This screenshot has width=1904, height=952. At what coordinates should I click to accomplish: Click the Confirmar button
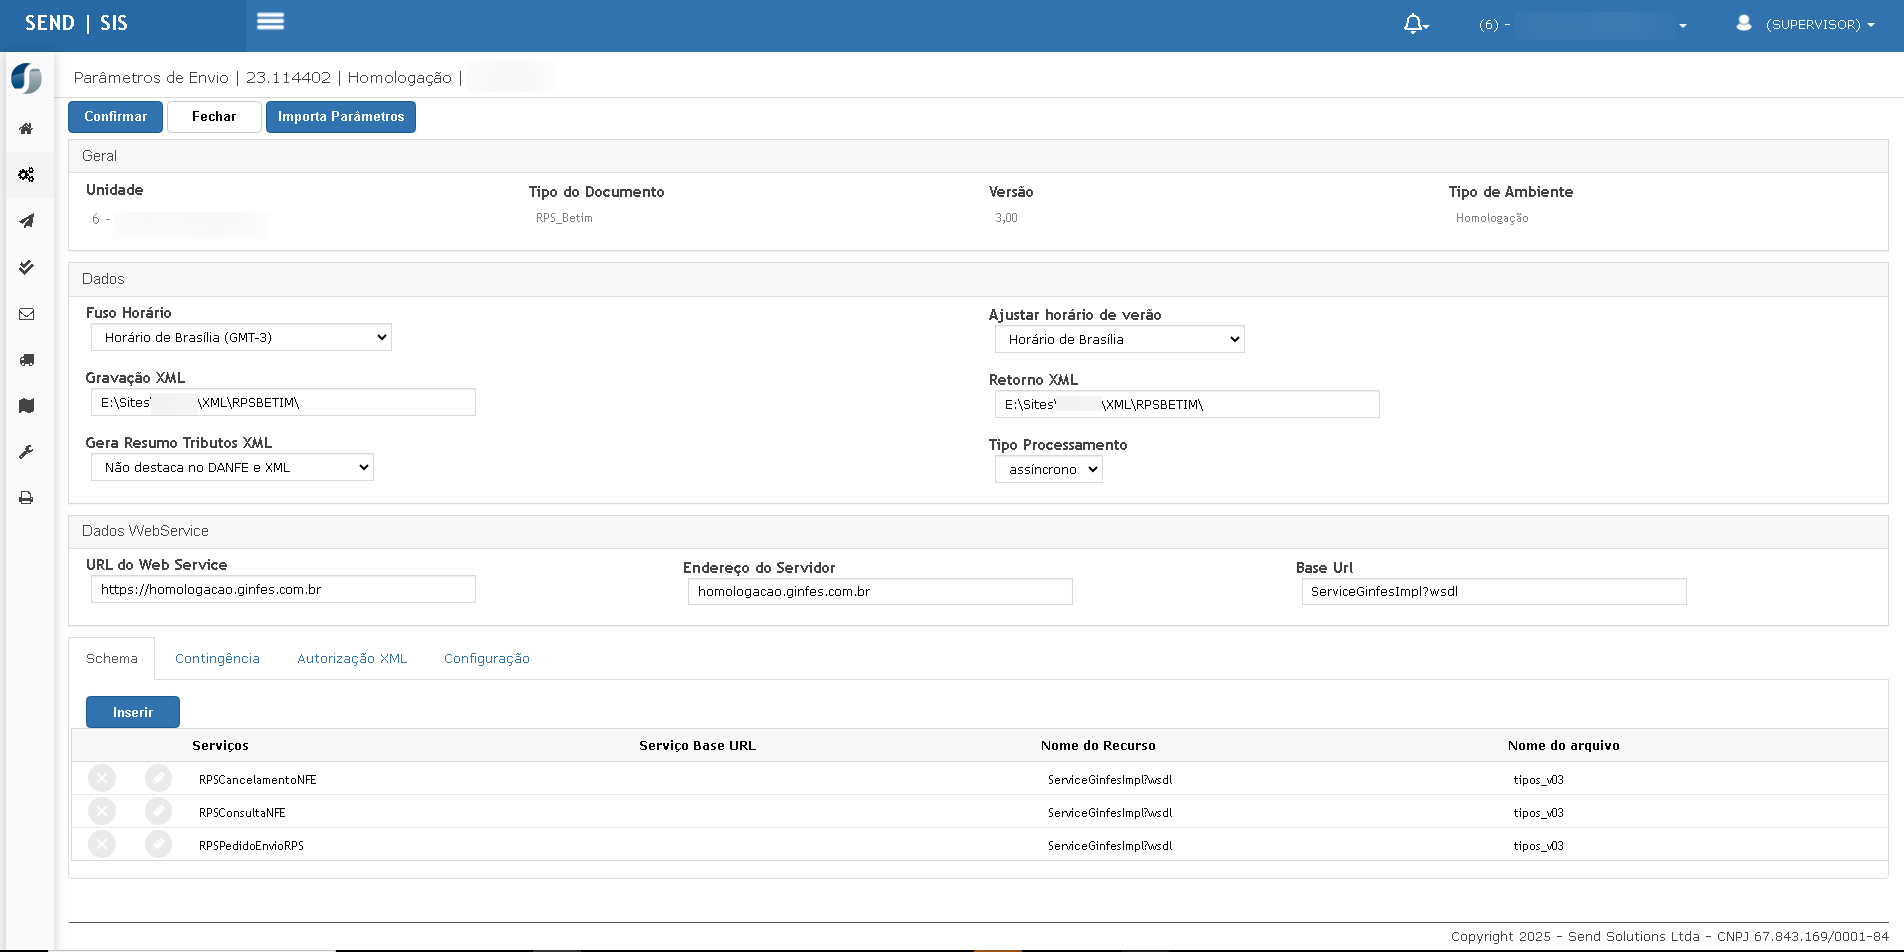pyautogui.click(x=115, y=117)
